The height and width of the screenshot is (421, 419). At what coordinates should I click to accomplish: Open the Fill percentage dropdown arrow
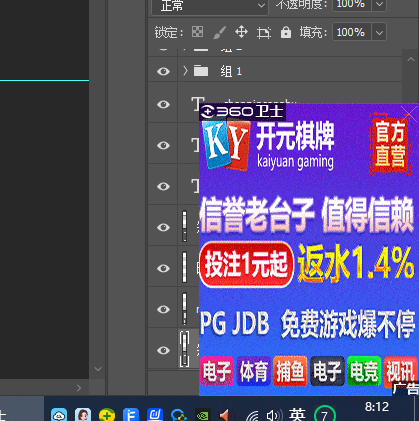[x=379, y=32]
